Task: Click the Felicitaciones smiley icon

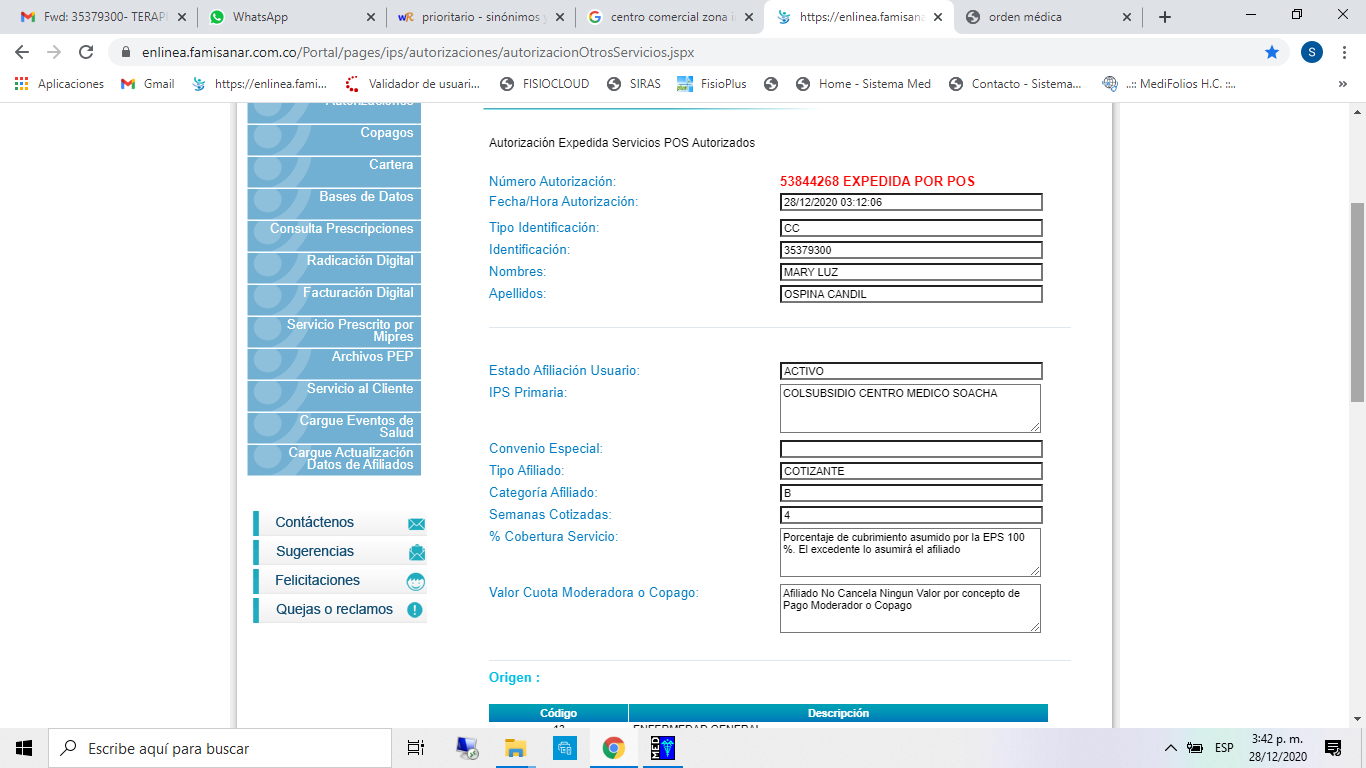Action: [x=416, y=581]
